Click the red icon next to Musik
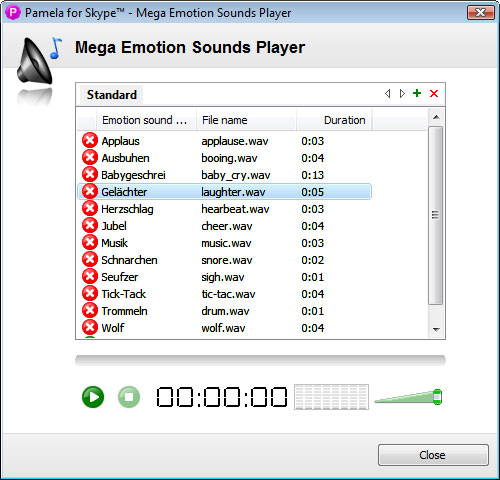The image size is (500, 480). [90, 242]
